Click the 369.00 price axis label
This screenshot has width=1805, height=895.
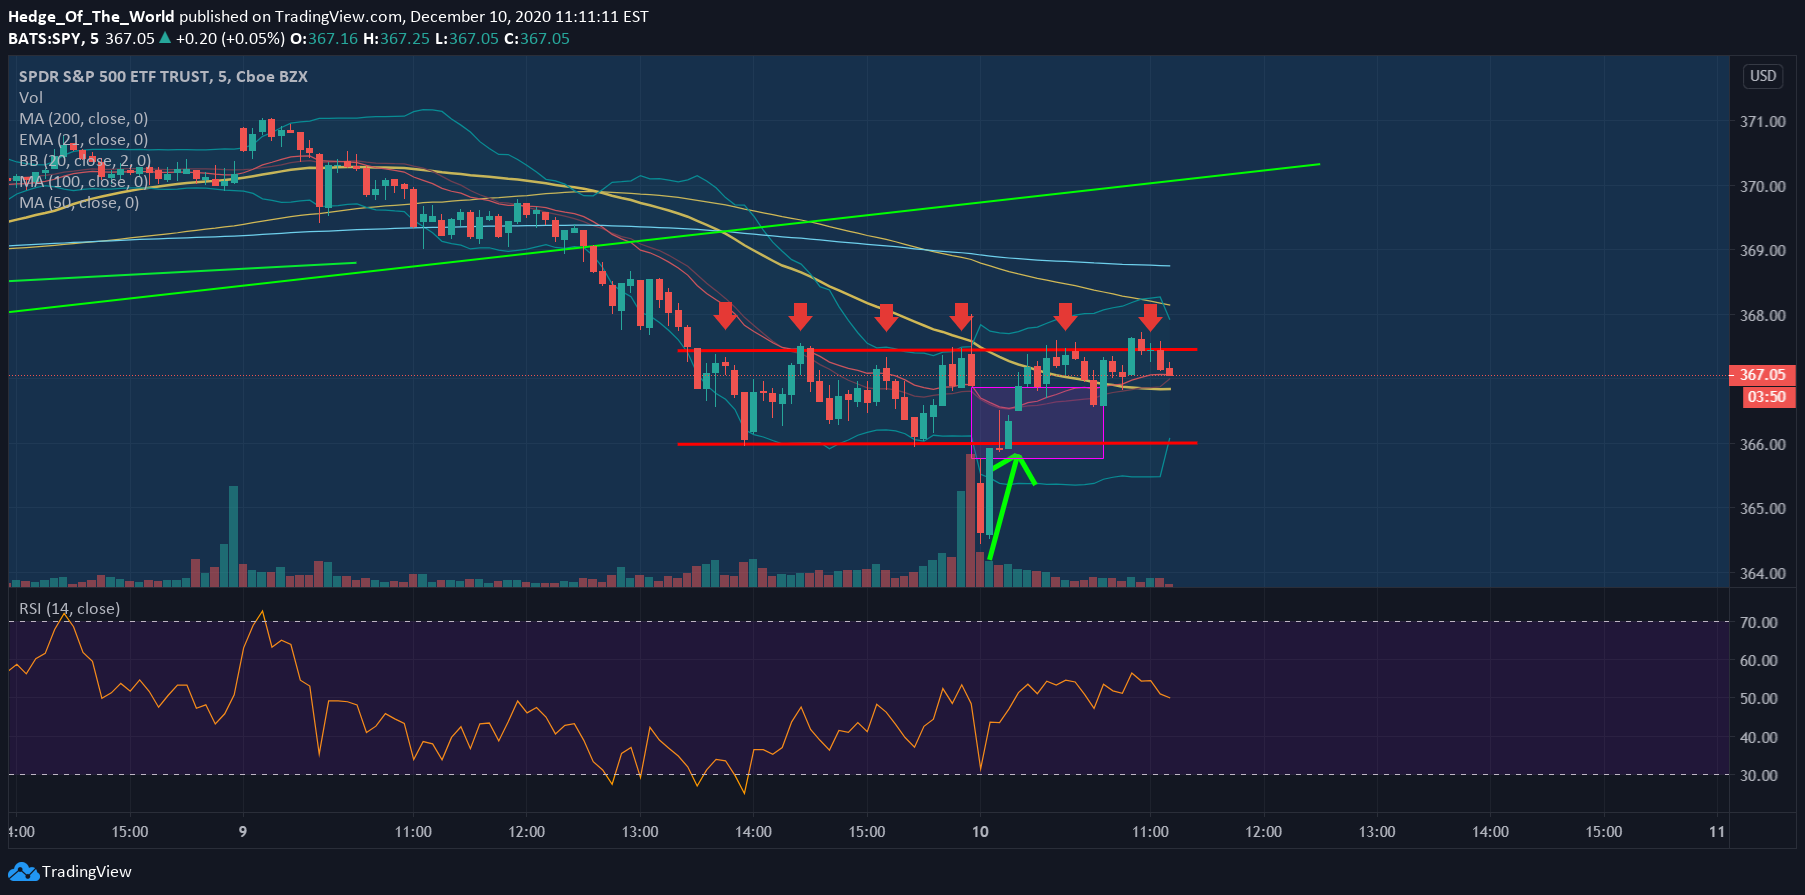1763,250
